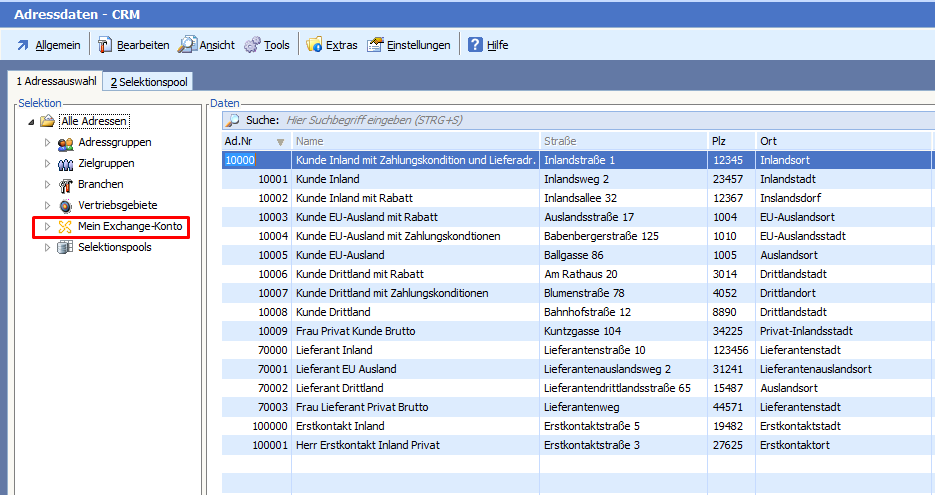
Task: Click the Allgemein arrow icon in toolbar
Action: coord(22,45)
